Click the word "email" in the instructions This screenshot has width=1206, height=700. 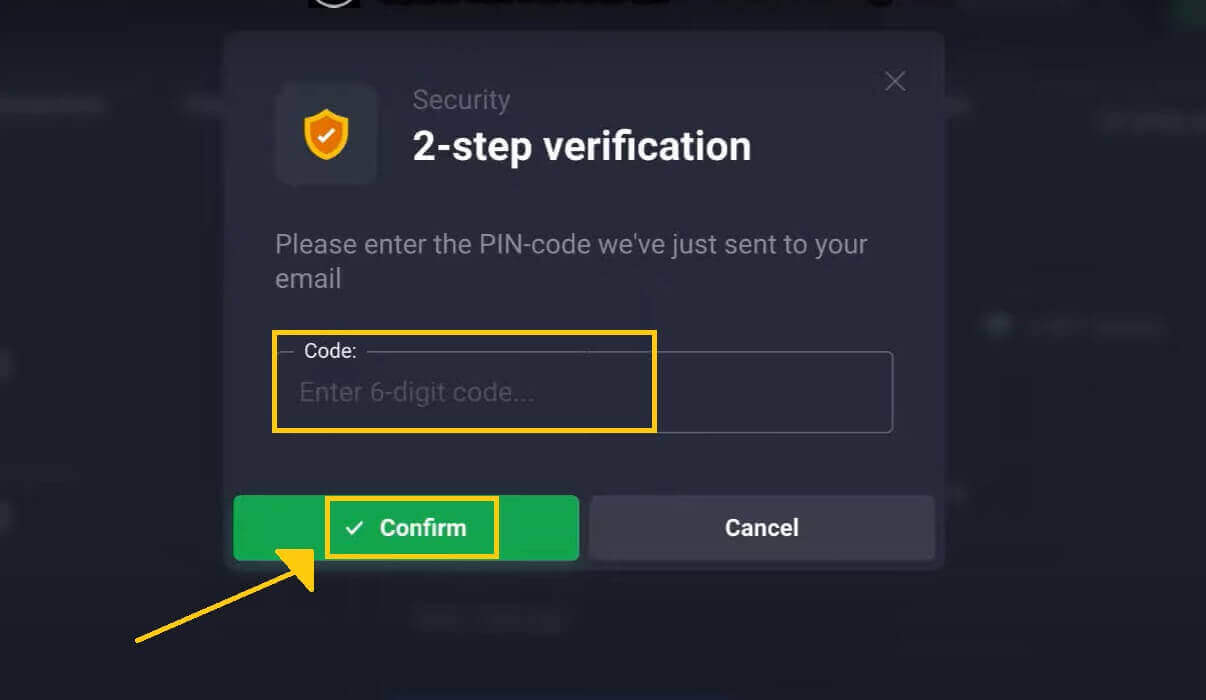(308, 279)
